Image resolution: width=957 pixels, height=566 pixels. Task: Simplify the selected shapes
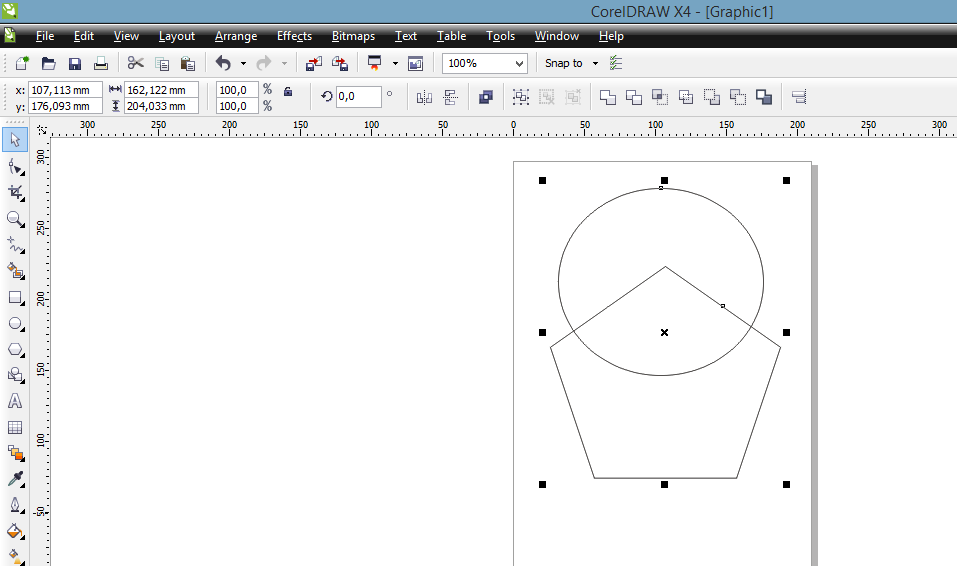686,96
